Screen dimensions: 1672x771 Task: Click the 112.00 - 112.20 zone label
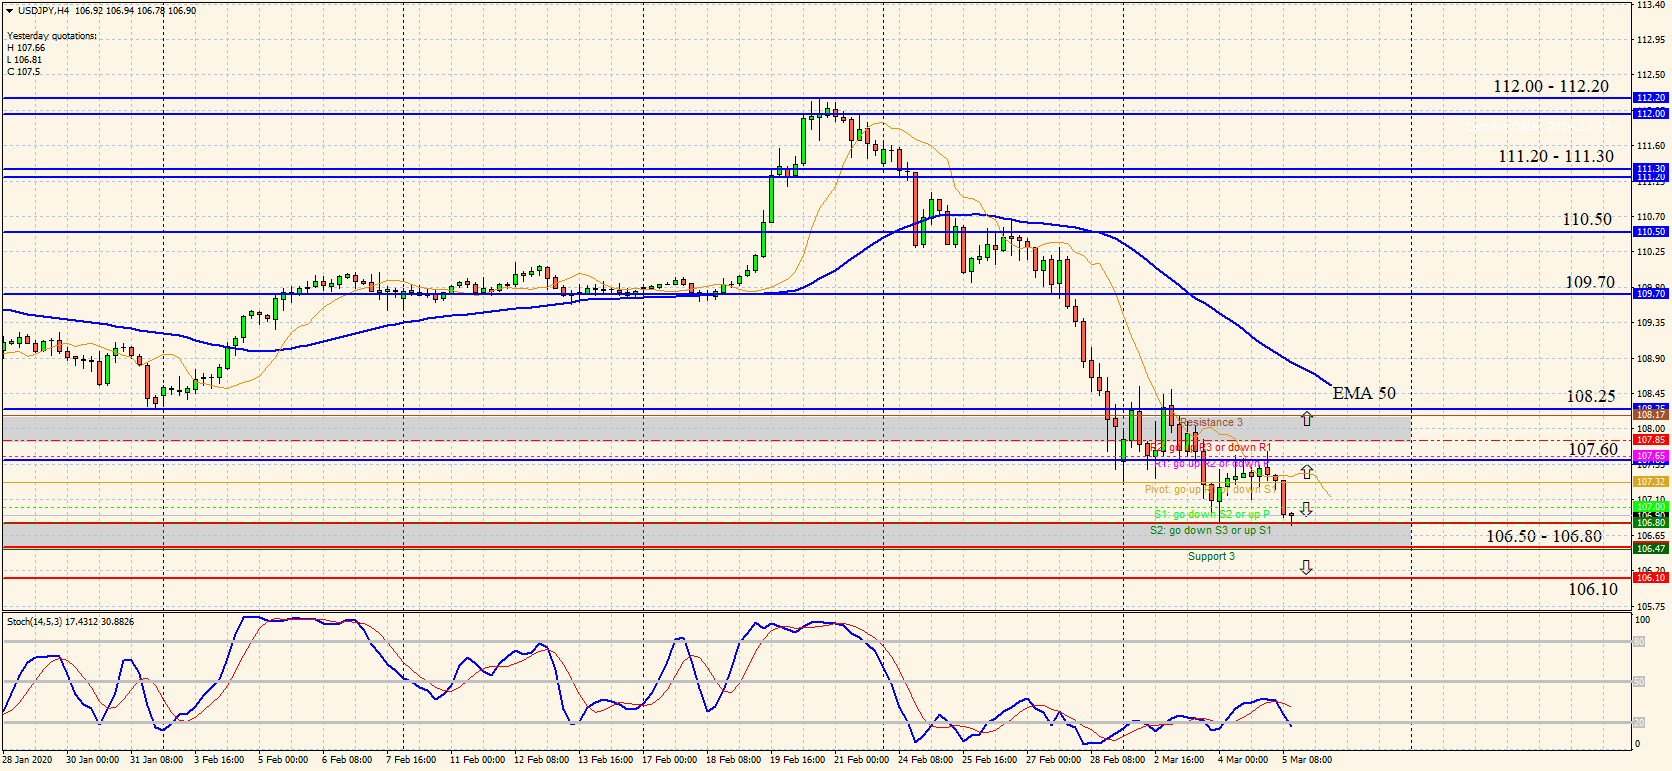[x=1551, y=86]
